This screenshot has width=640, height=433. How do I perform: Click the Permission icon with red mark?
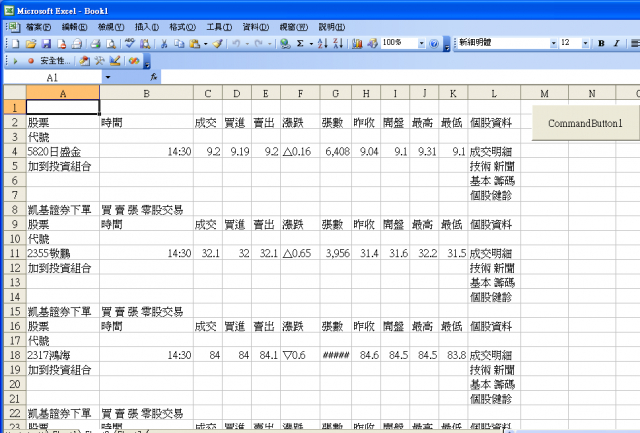[x=61, y=43]
